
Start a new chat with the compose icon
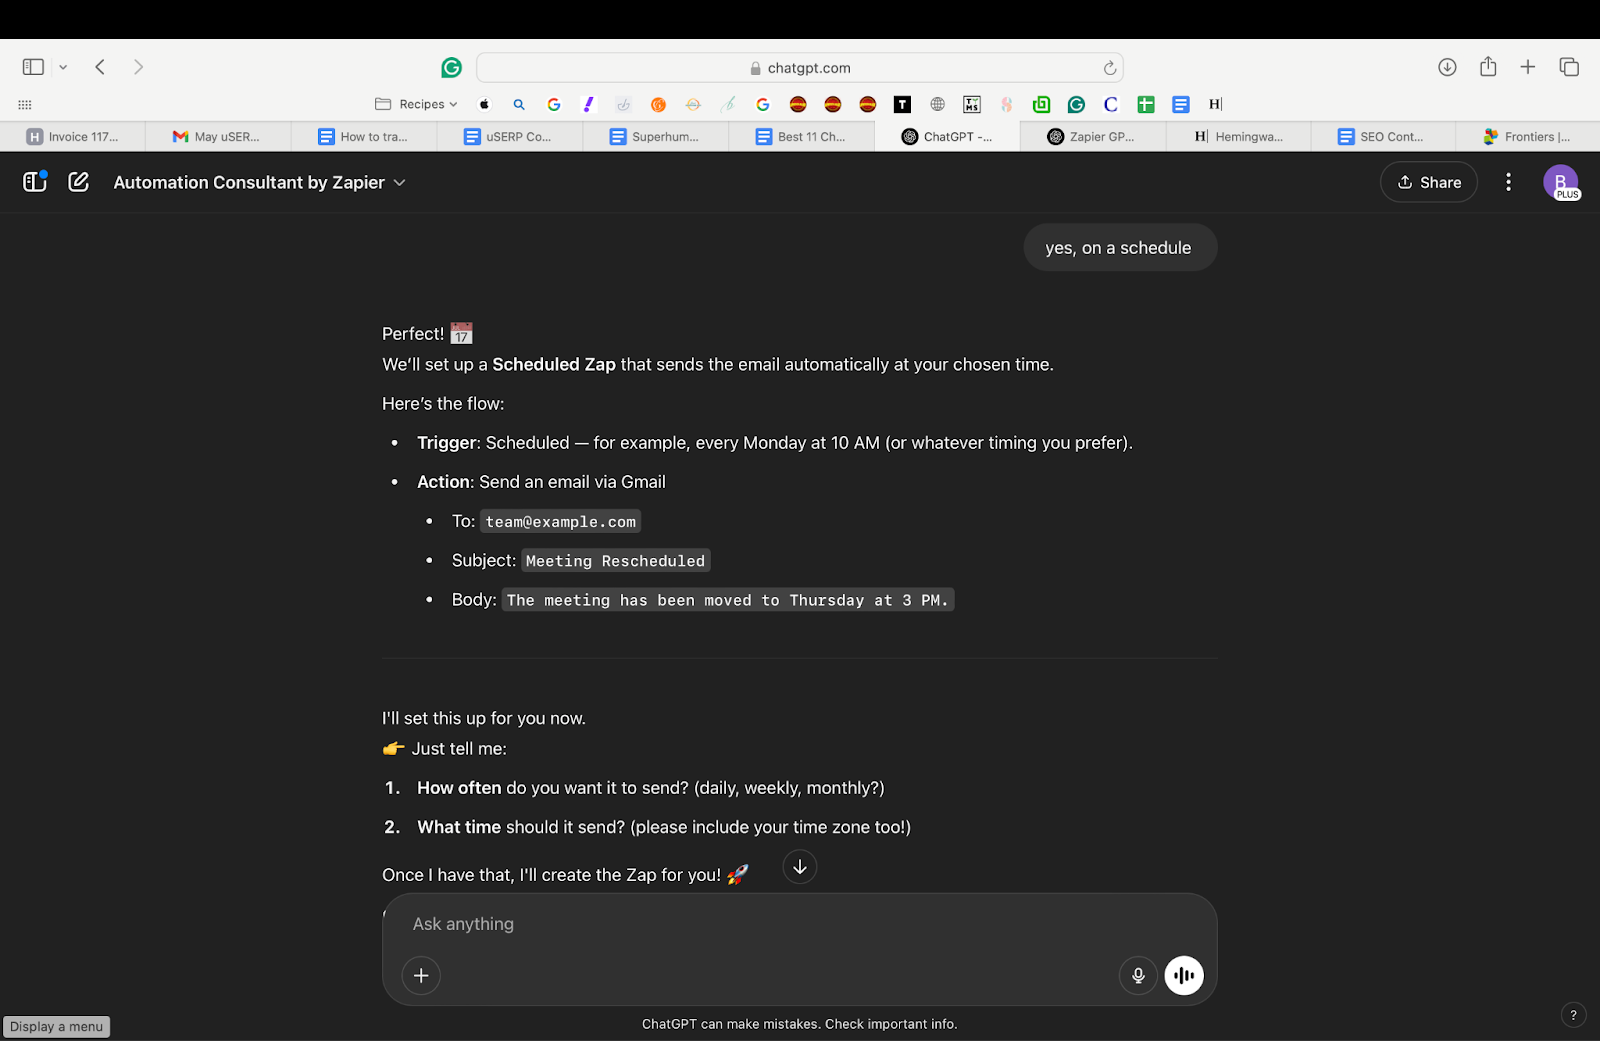79,182
